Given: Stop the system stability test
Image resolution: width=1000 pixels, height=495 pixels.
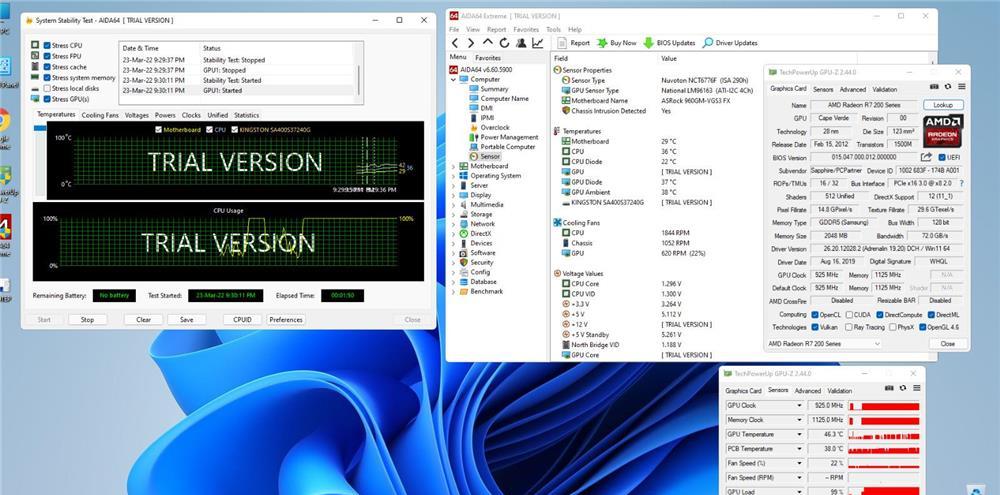Looking at the screenshot, I should (87, 320).
